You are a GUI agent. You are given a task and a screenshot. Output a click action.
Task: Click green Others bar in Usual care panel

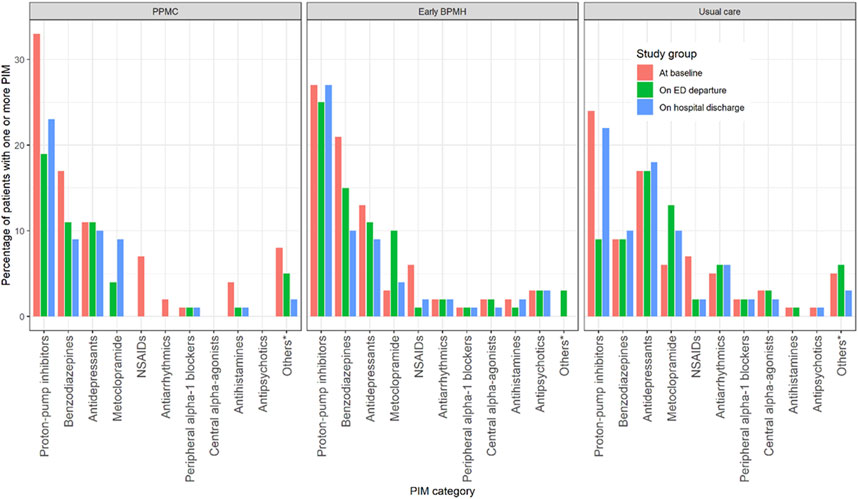coord(841,291)
